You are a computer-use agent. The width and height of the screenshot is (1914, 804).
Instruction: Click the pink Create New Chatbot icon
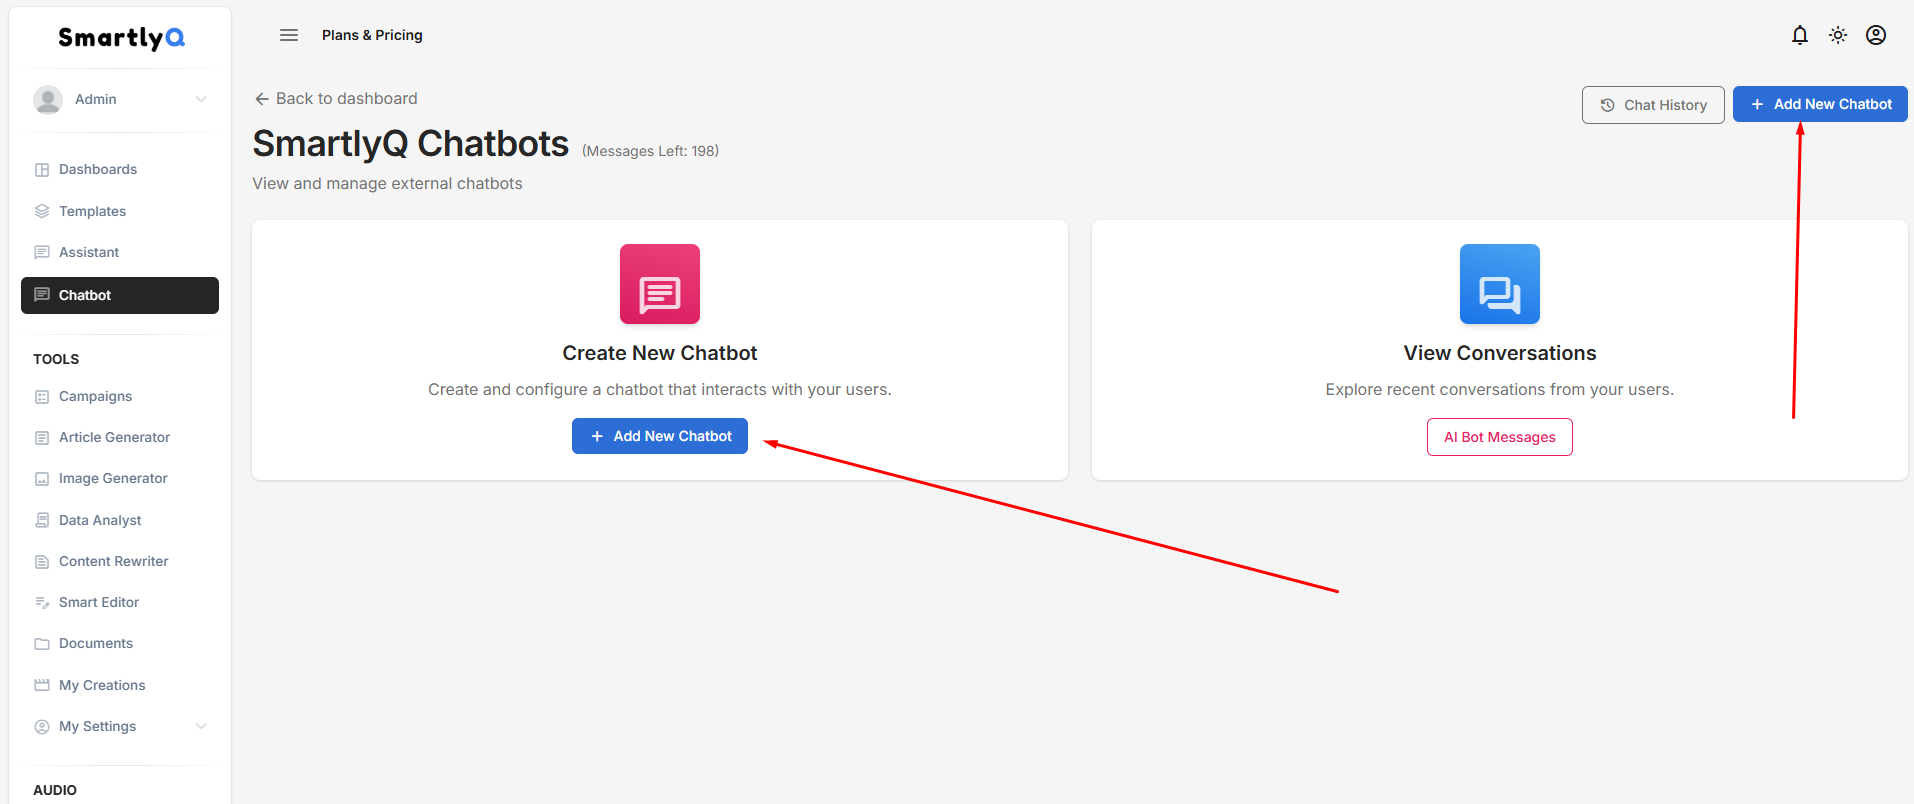[660, 284]
